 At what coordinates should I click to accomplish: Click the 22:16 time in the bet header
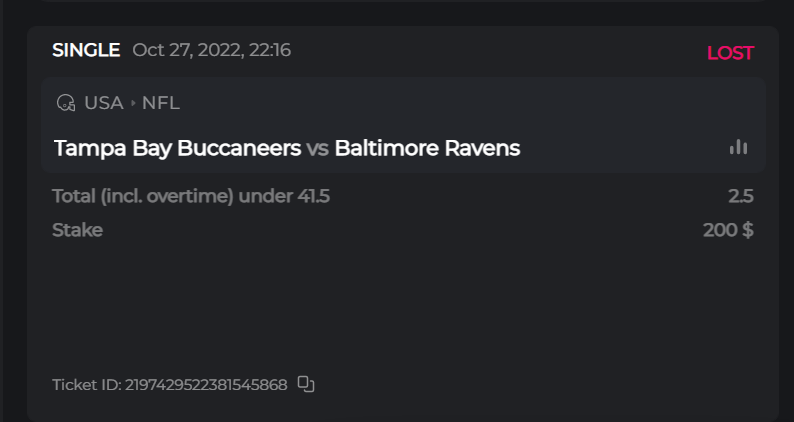270,50
